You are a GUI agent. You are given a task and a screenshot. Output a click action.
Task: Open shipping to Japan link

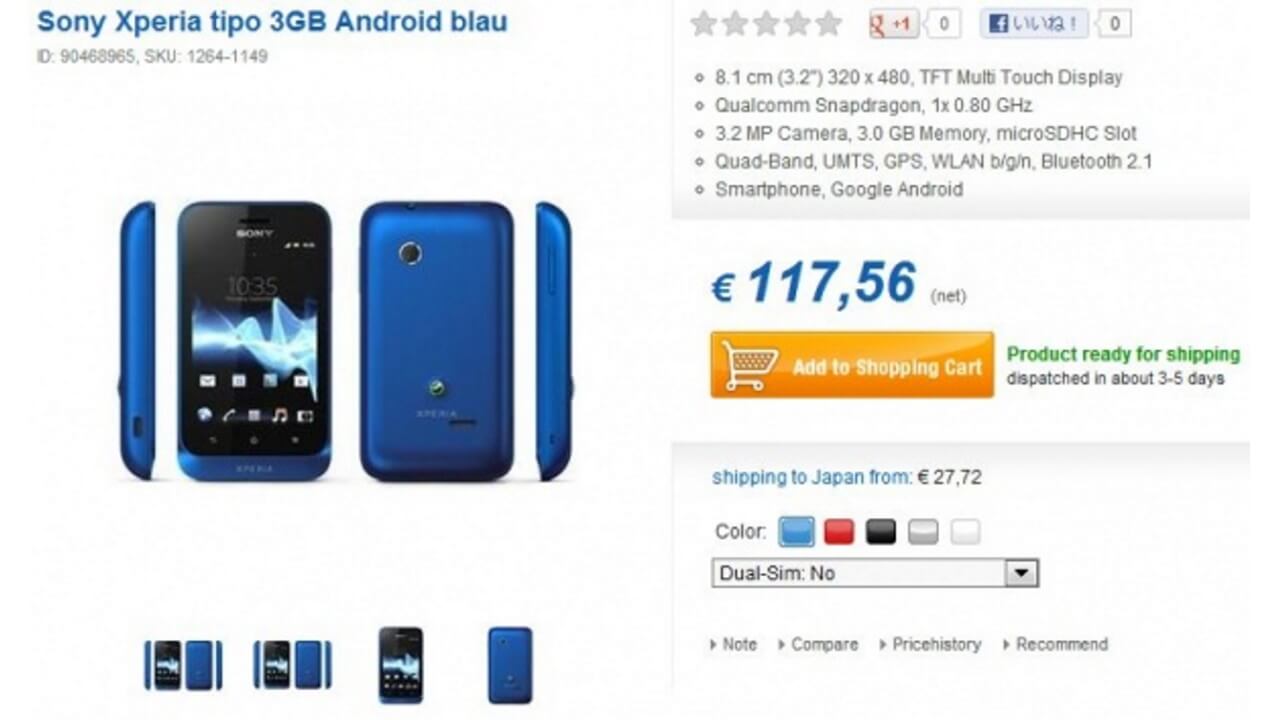tap(811, 477)
